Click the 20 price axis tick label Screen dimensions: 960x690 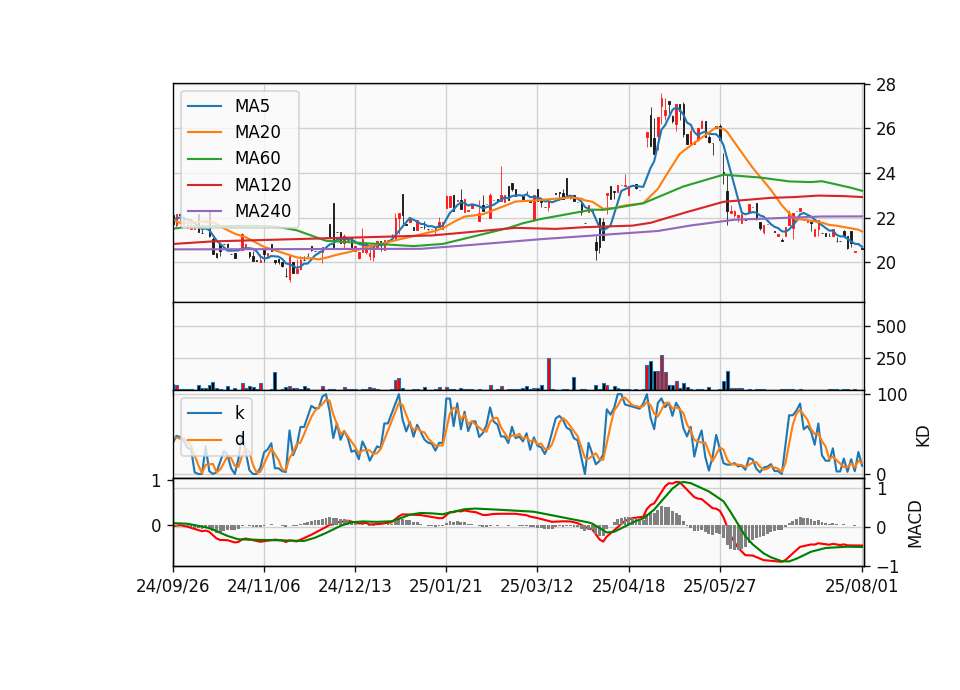(x=885, y=263)
